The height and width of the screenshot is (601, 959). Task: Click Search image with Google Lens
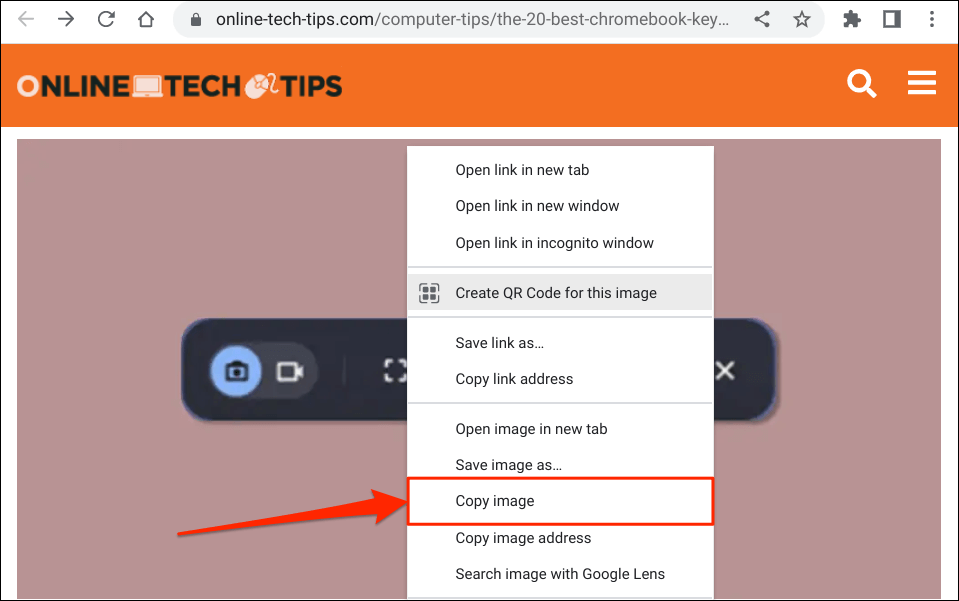pyautogui.click(x=560, y=574)
